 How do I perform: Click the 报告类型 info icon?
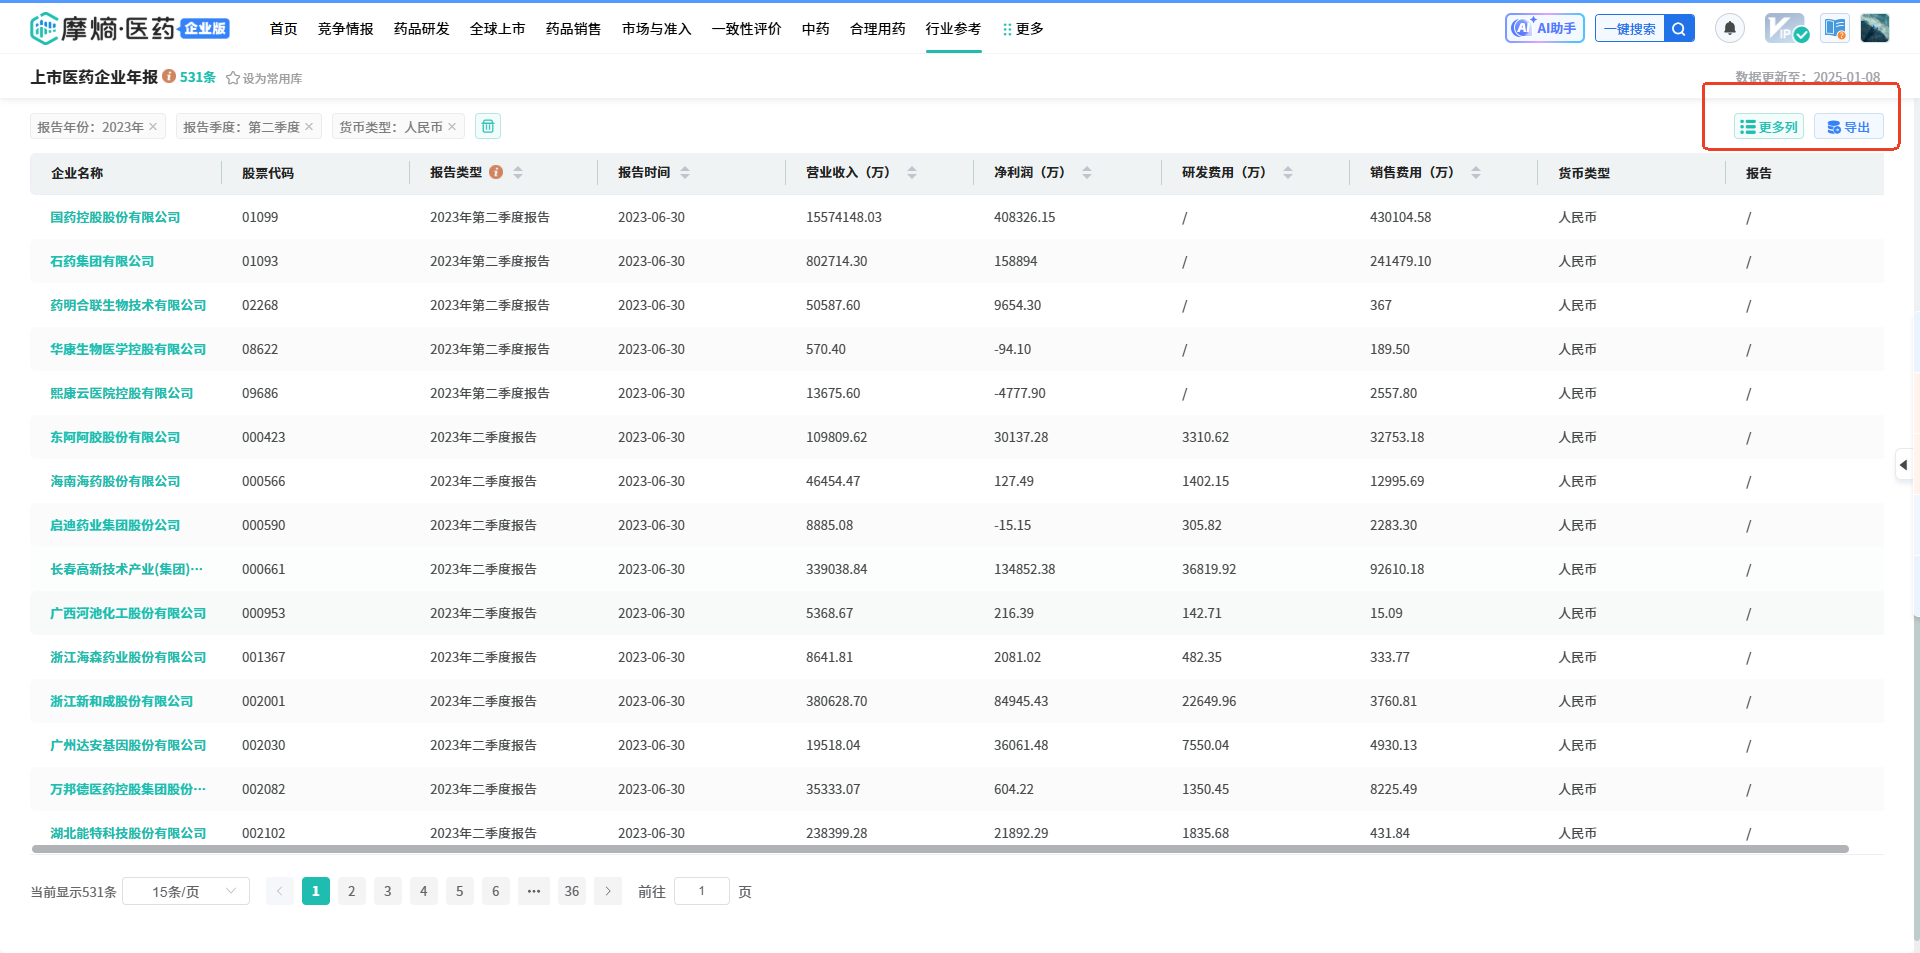pos(496,172)
